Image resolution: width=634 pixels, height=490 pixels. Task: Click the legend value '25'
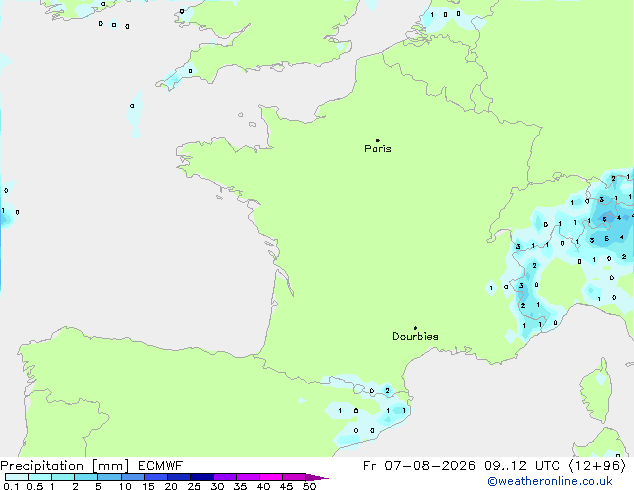point(194,486)
